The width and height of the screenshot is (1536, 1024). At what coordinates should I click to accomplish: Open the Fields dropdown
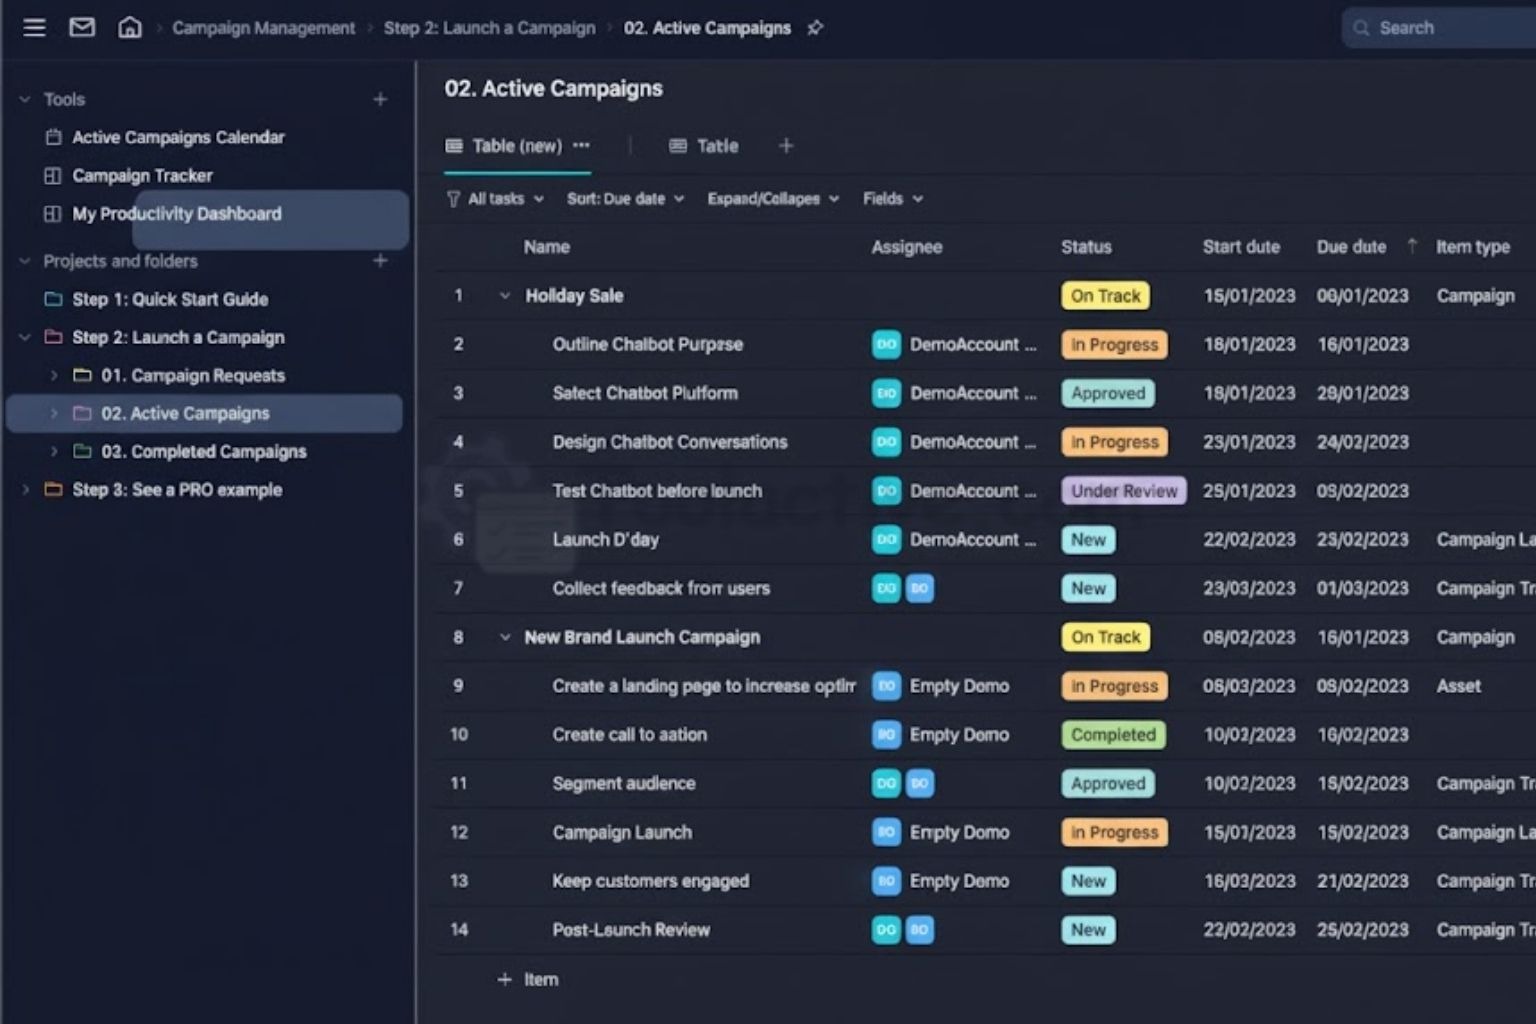(x=891, y=199)
